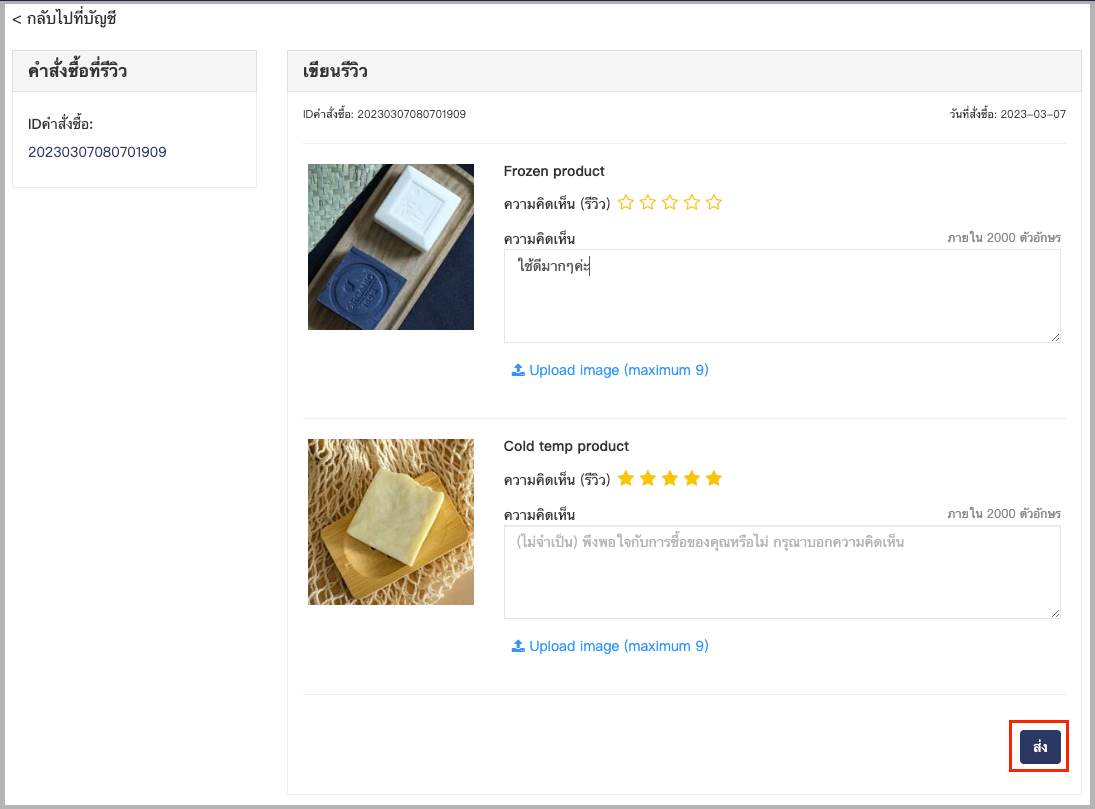Submit the review with ส่ง button
This screenshot has height=809, width=1095.
(1040, 747)
